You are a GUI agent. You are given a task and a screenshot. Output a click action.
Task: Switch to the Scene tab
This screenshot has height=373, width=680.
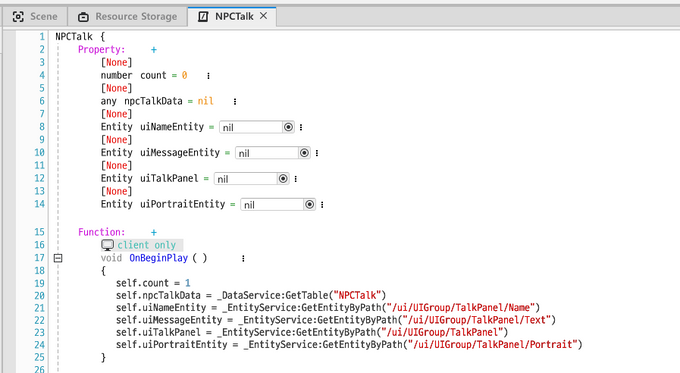35,16
